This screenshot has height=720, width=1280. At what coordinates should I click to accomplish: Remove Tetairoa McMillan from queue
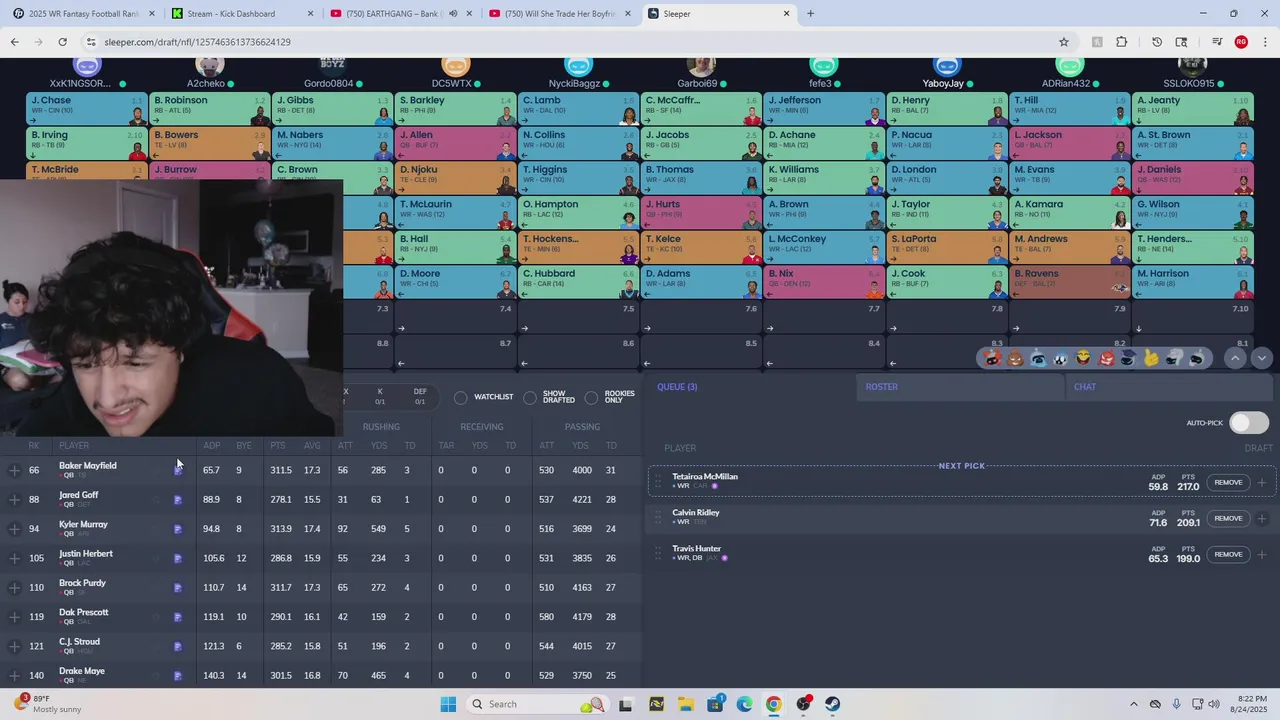click(1228, 483)
